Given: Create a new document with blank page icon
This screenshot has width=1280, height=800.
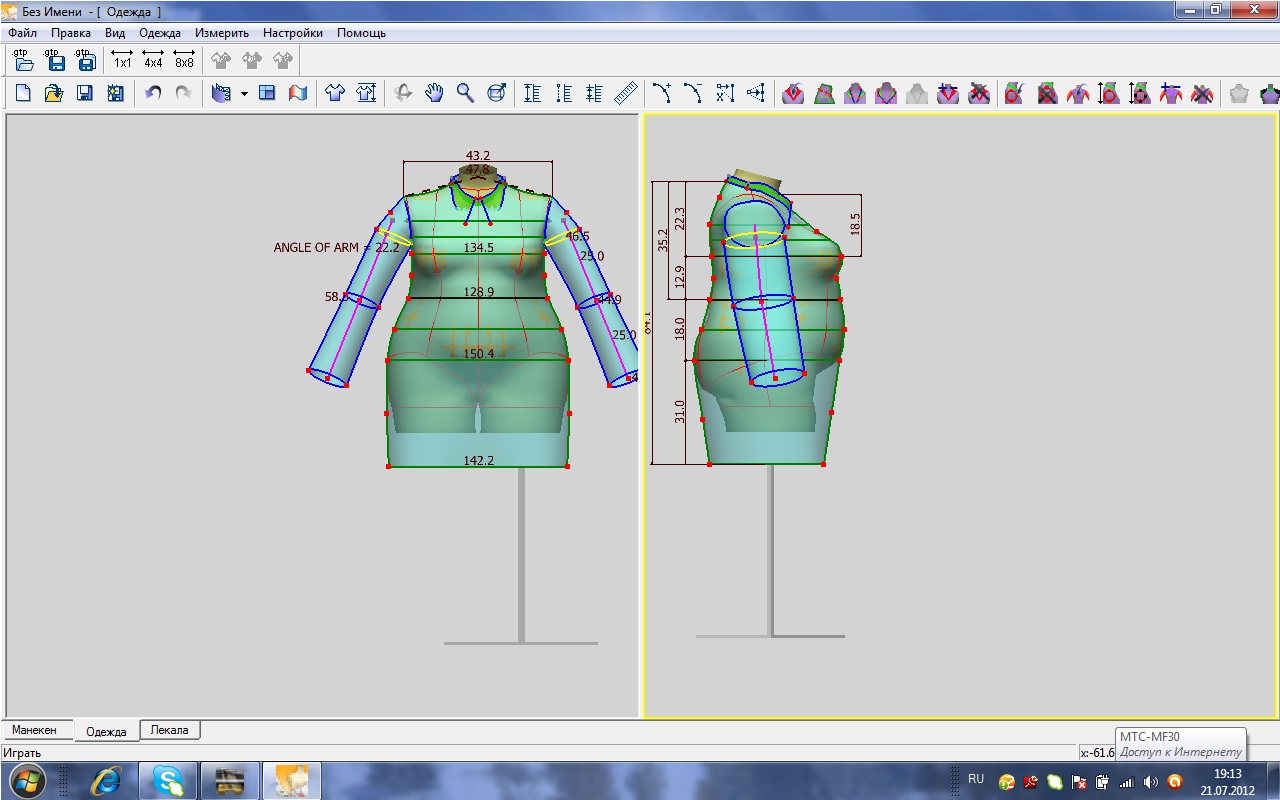Looking at the screenshot, I should 23,93.
